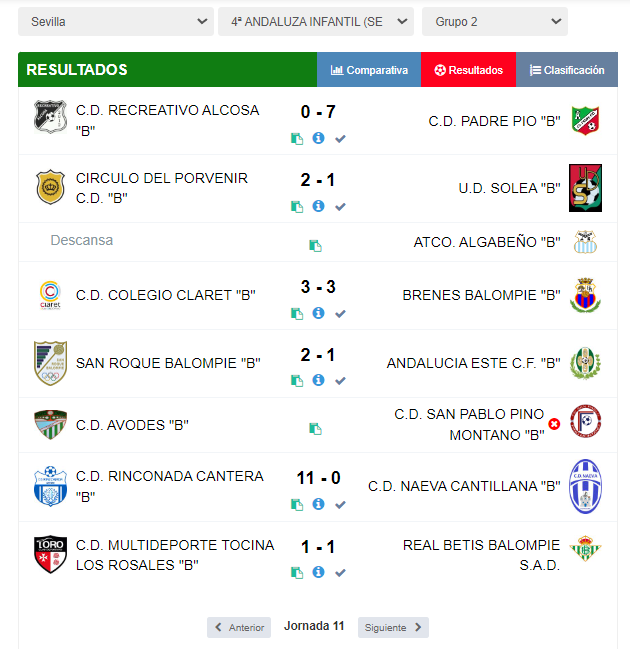Click info icon for Rinconada Cantera 11-0 match
630x649 pixels.
tap(318, 504)
